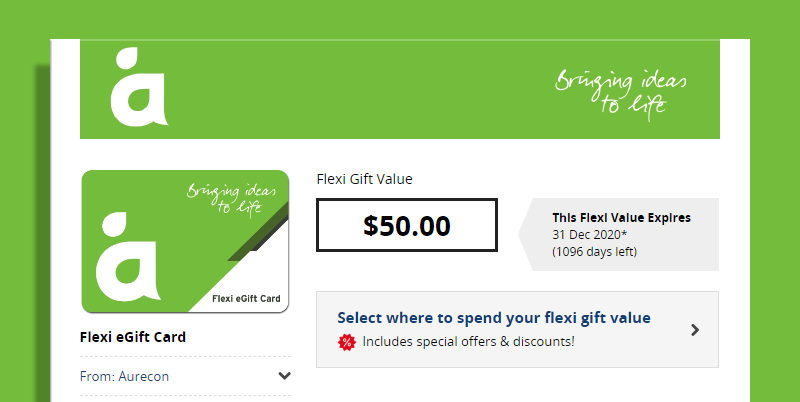Click the Flexi Gift Value label

(364, 180)
